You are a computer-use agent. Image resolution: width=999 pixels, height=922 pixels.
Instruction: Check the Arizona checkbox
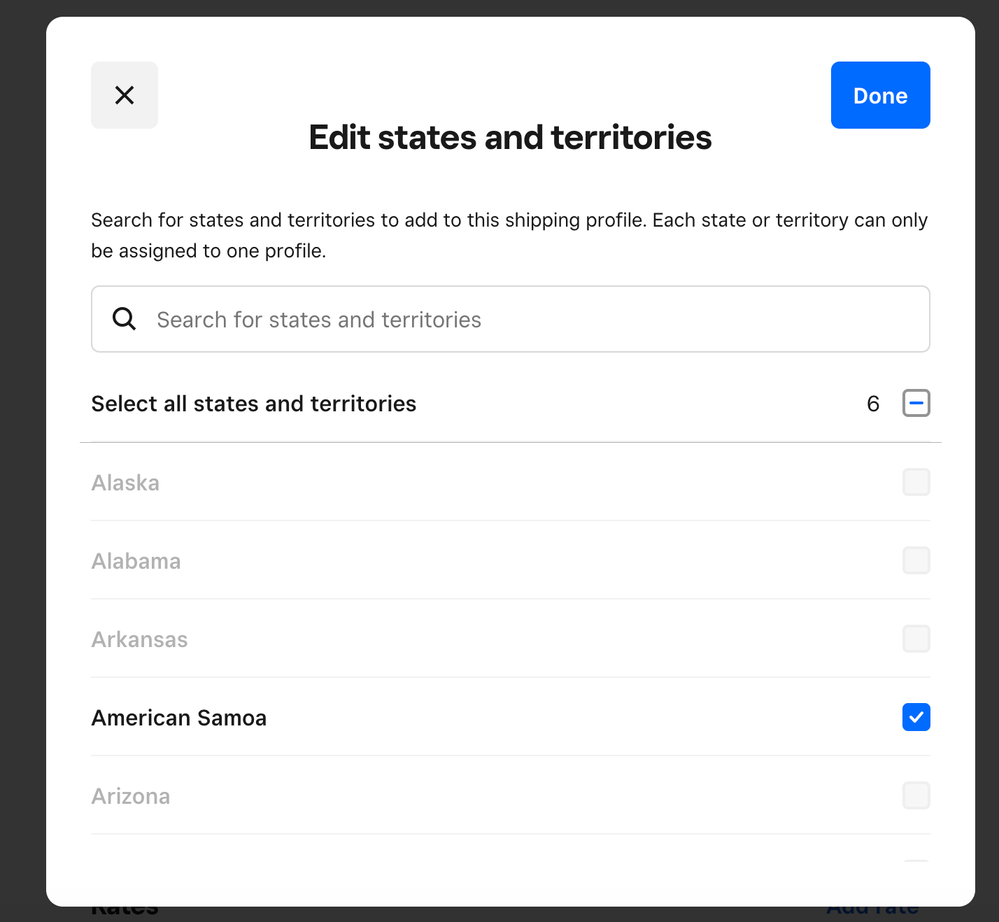click(x=916, y=795)
